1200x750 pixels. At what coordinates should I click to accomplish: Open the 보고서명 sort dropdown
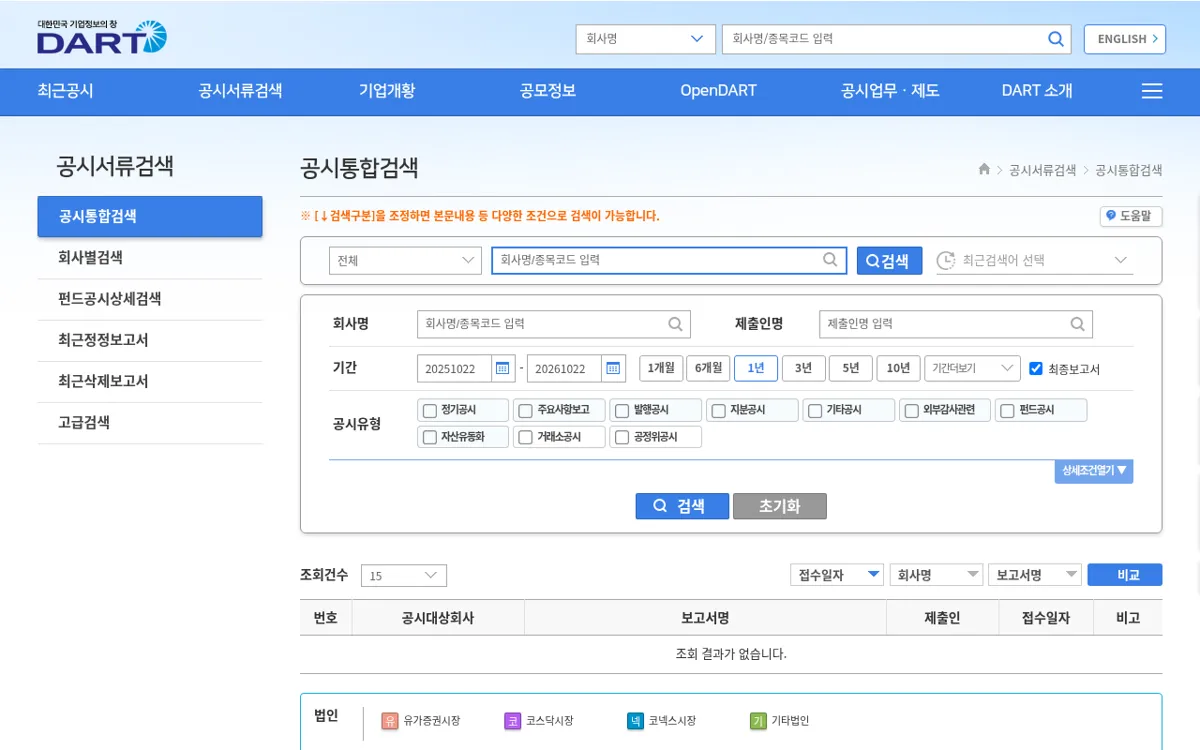click(1035, 575)
